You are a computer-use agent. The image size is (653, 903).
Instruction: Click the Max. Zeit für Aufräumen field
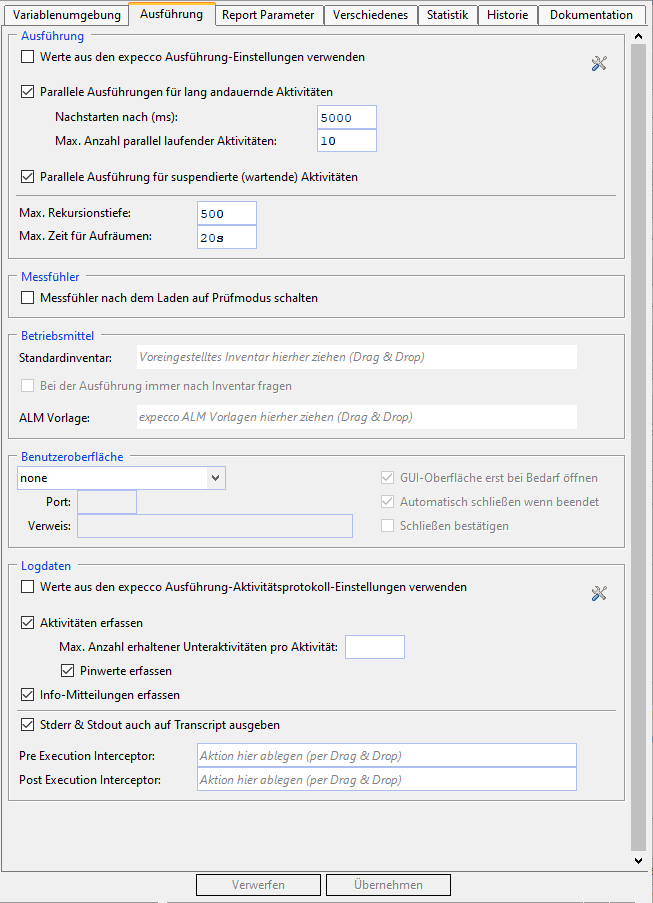[227, 238]
